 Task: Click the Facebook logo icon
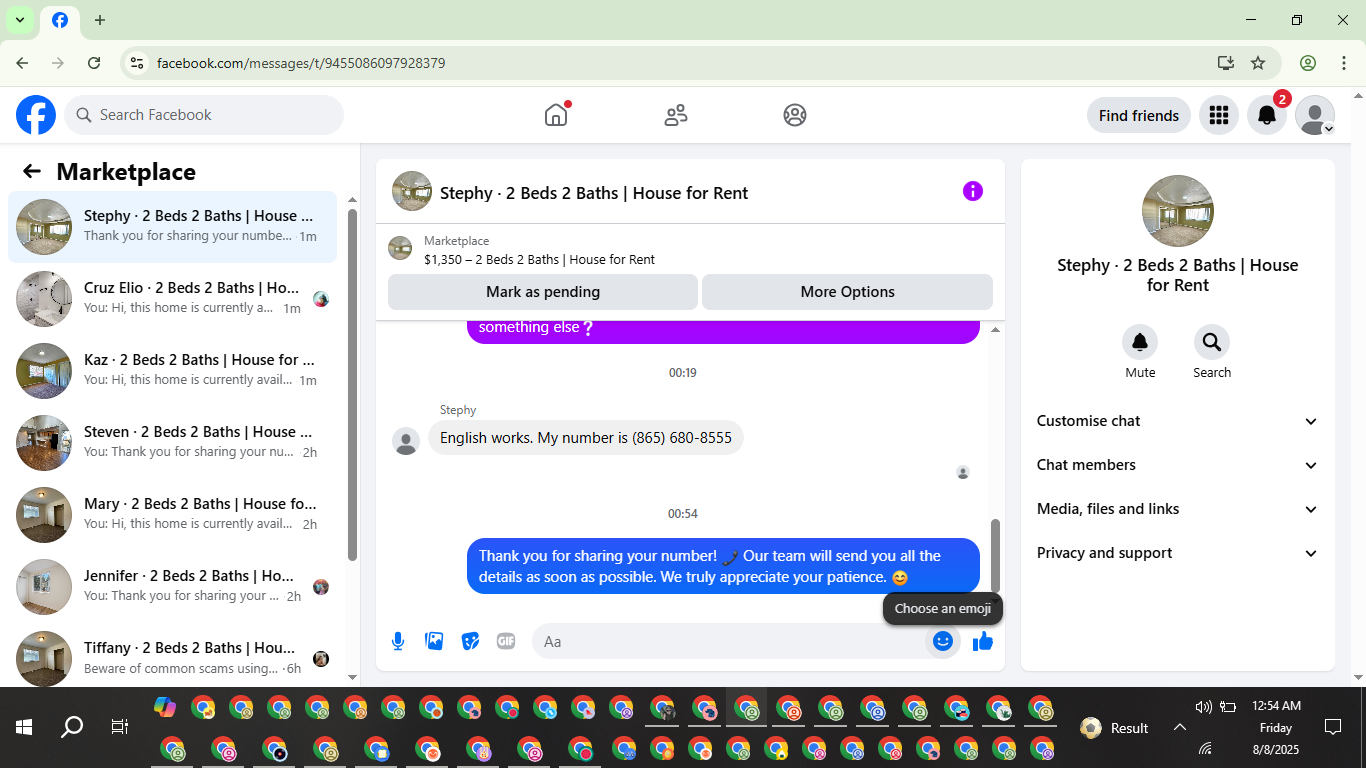click(x=36, y=115)
